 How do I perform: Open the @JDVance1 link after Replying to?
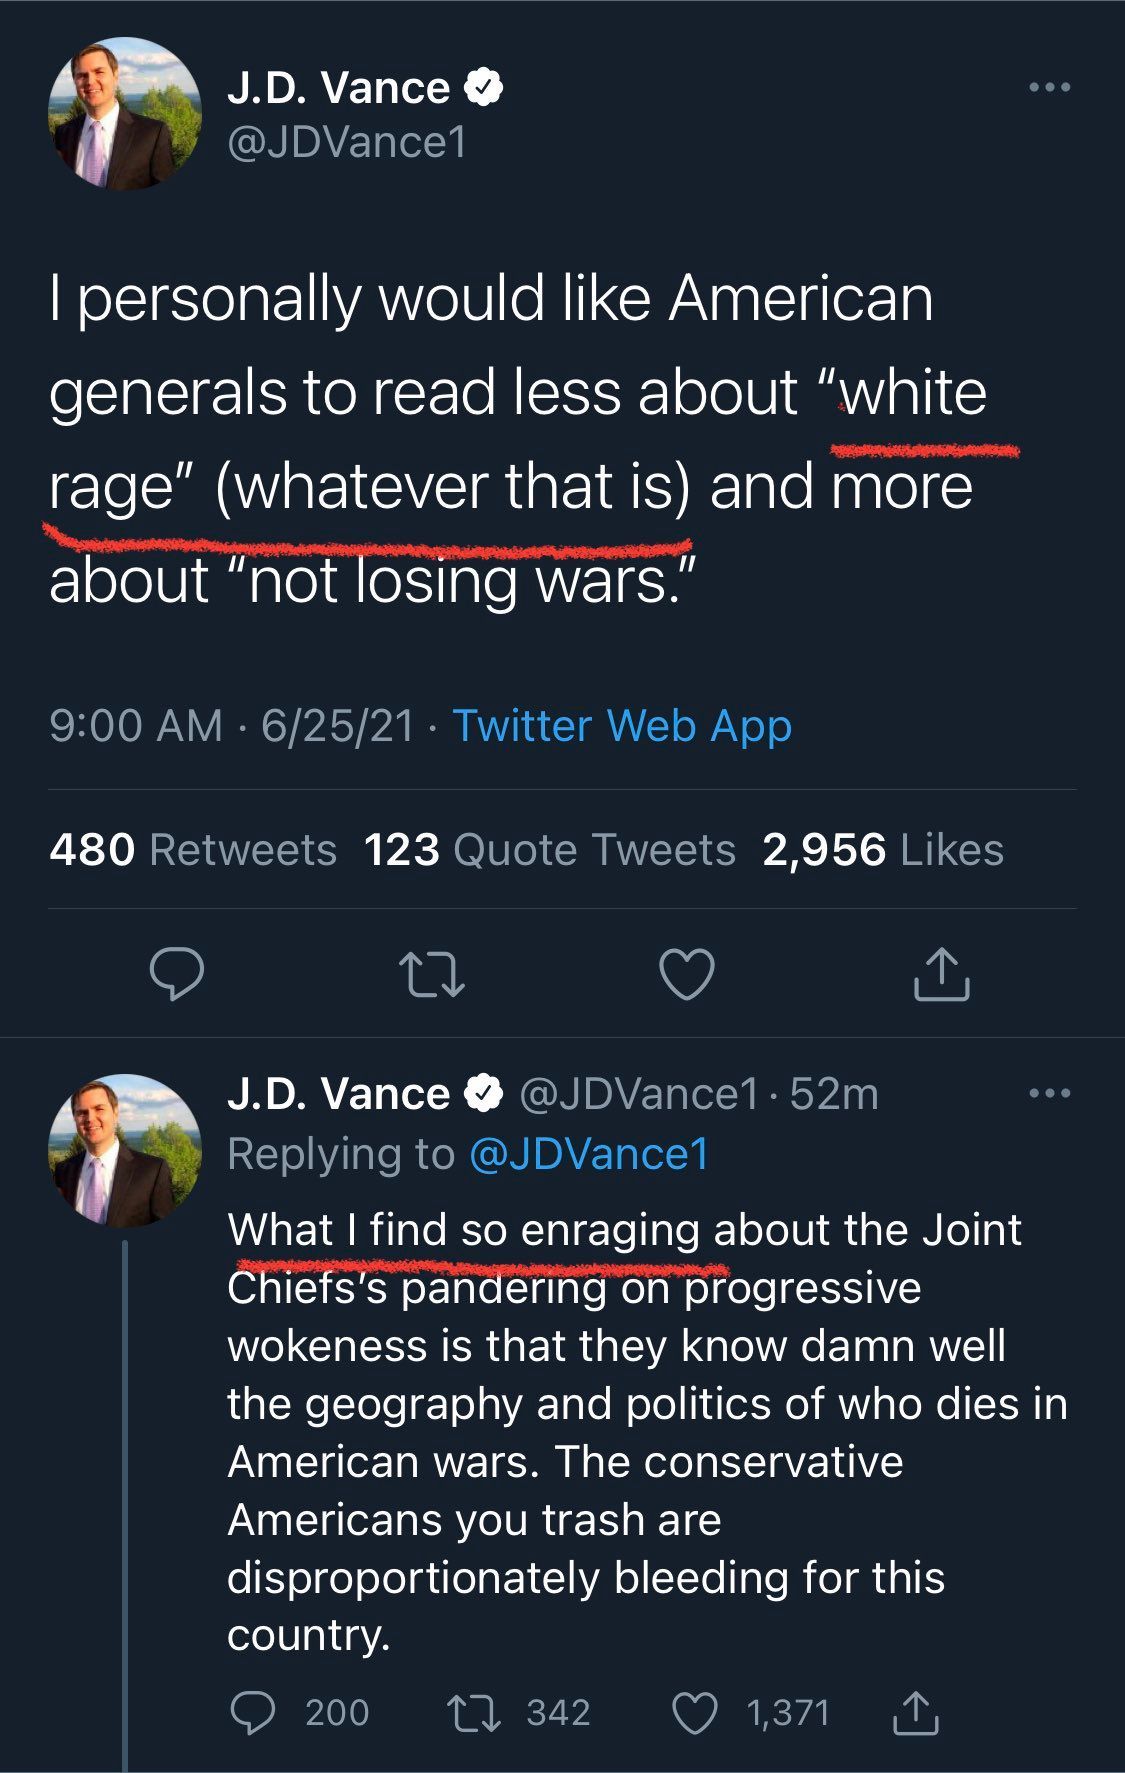coord(589,1153)
